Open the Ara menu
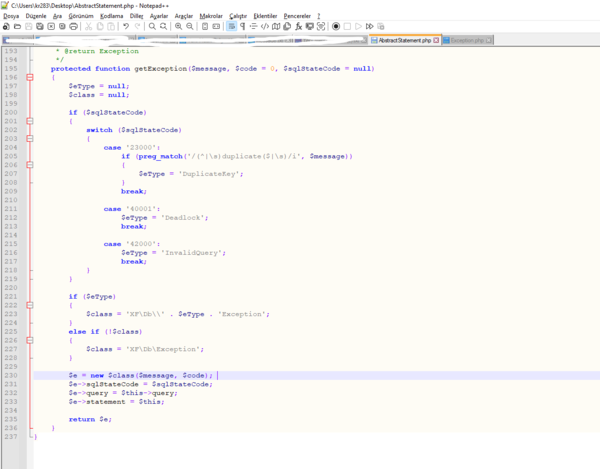 pos(57,16)
